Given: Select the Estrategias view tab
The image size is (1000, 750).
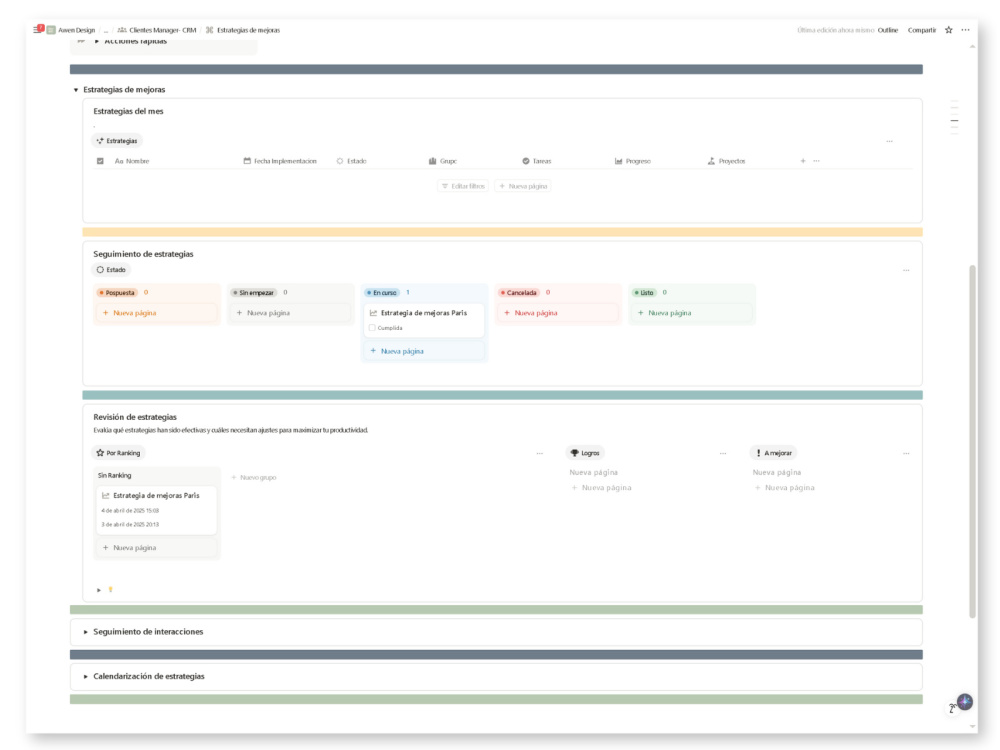Looking at the screenshot, I should click(117, 141).
